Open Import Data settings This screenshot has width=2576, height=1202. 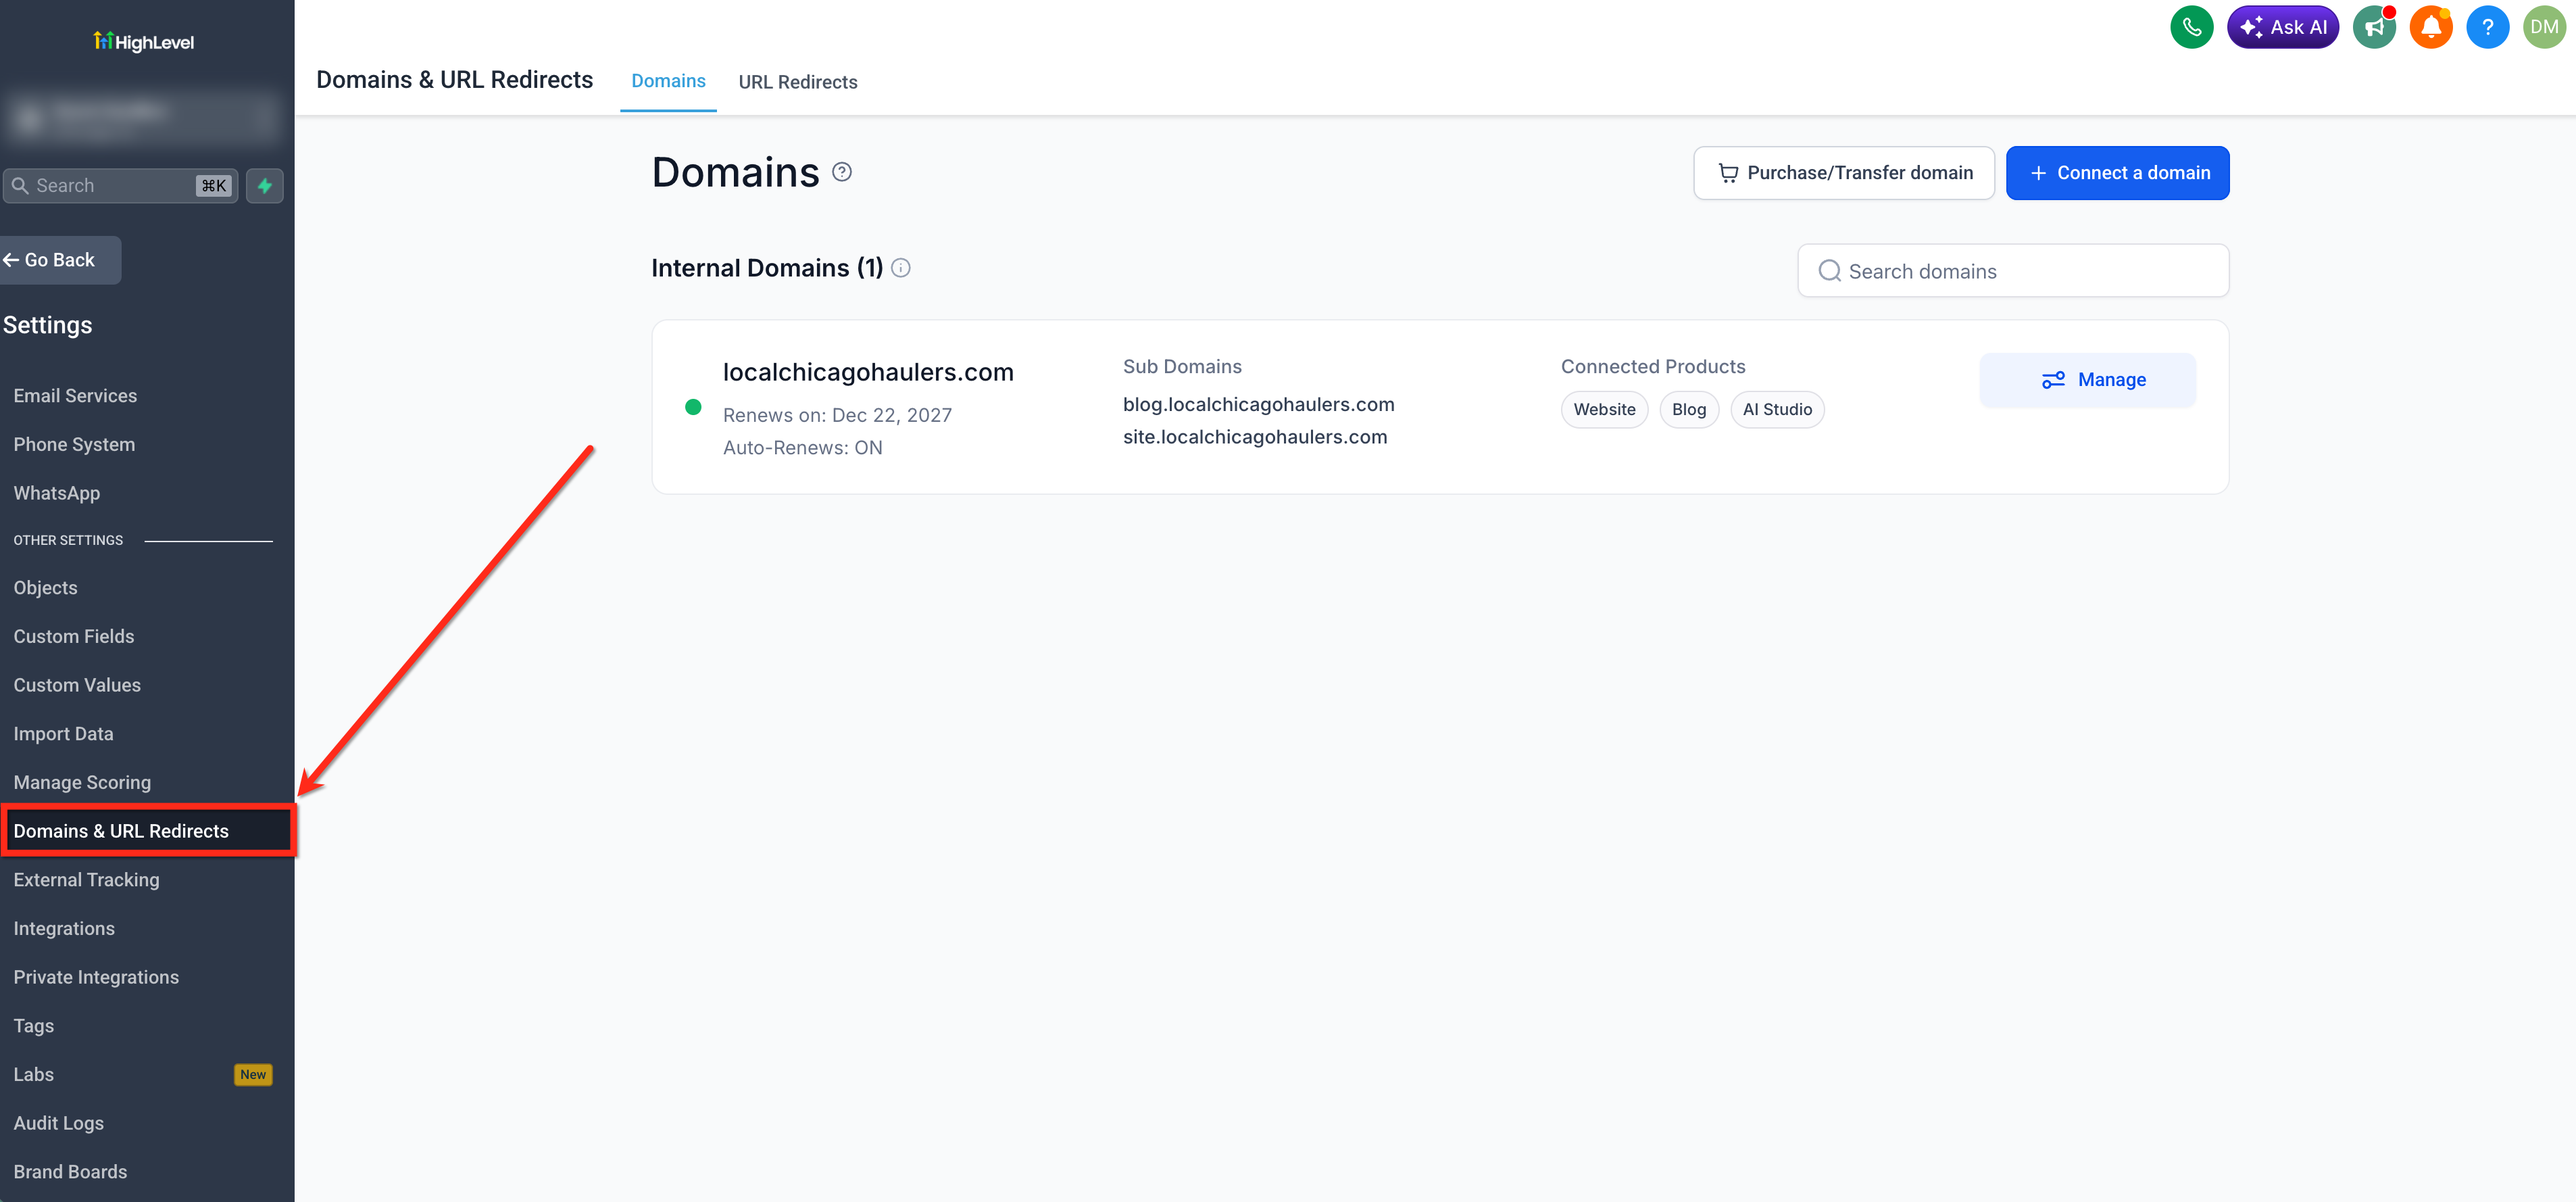(63, 734)
